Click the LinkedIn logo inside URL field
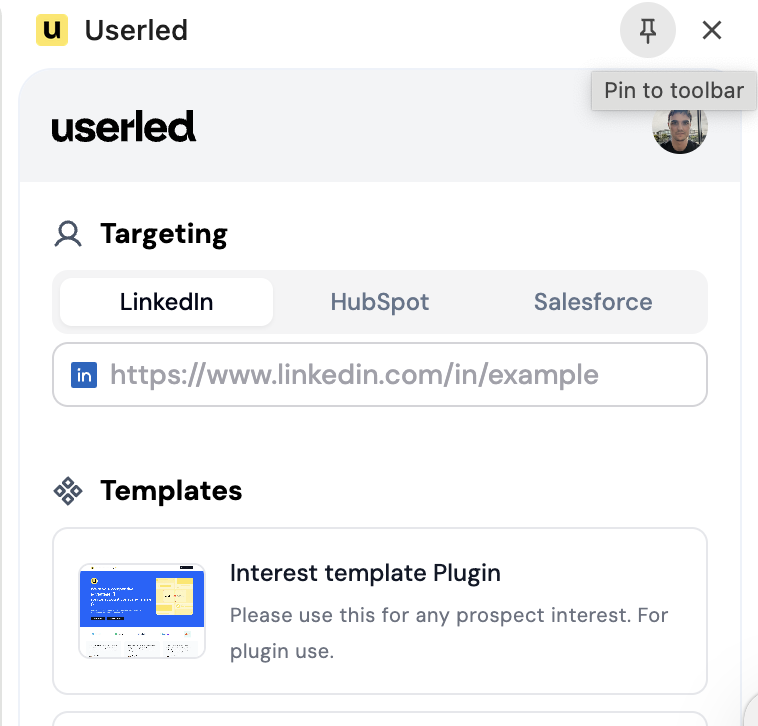 tap(84, 375)
